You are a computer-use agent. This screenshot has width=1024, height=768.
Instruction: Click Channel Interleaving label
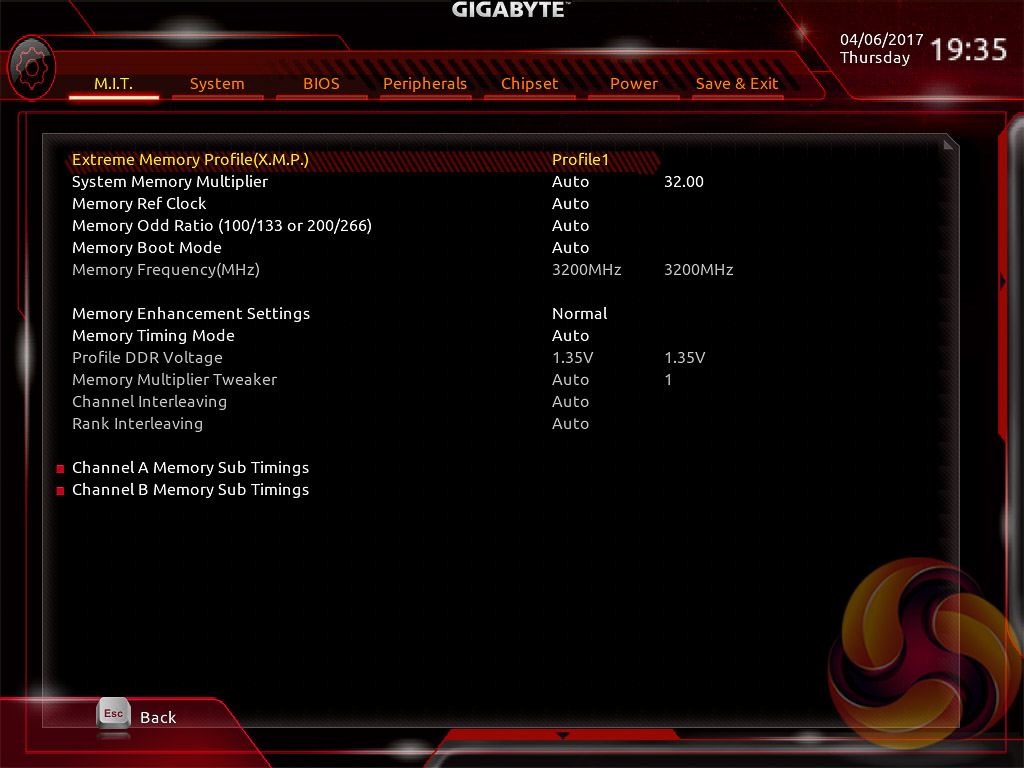click(150, 402)
